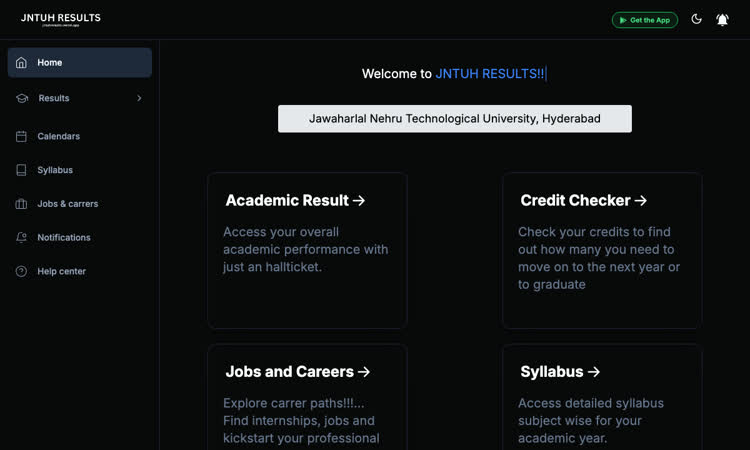Click 'Check your credits to find' description
750x450 pixels.
pyautogui.click(x=599, y=258)
